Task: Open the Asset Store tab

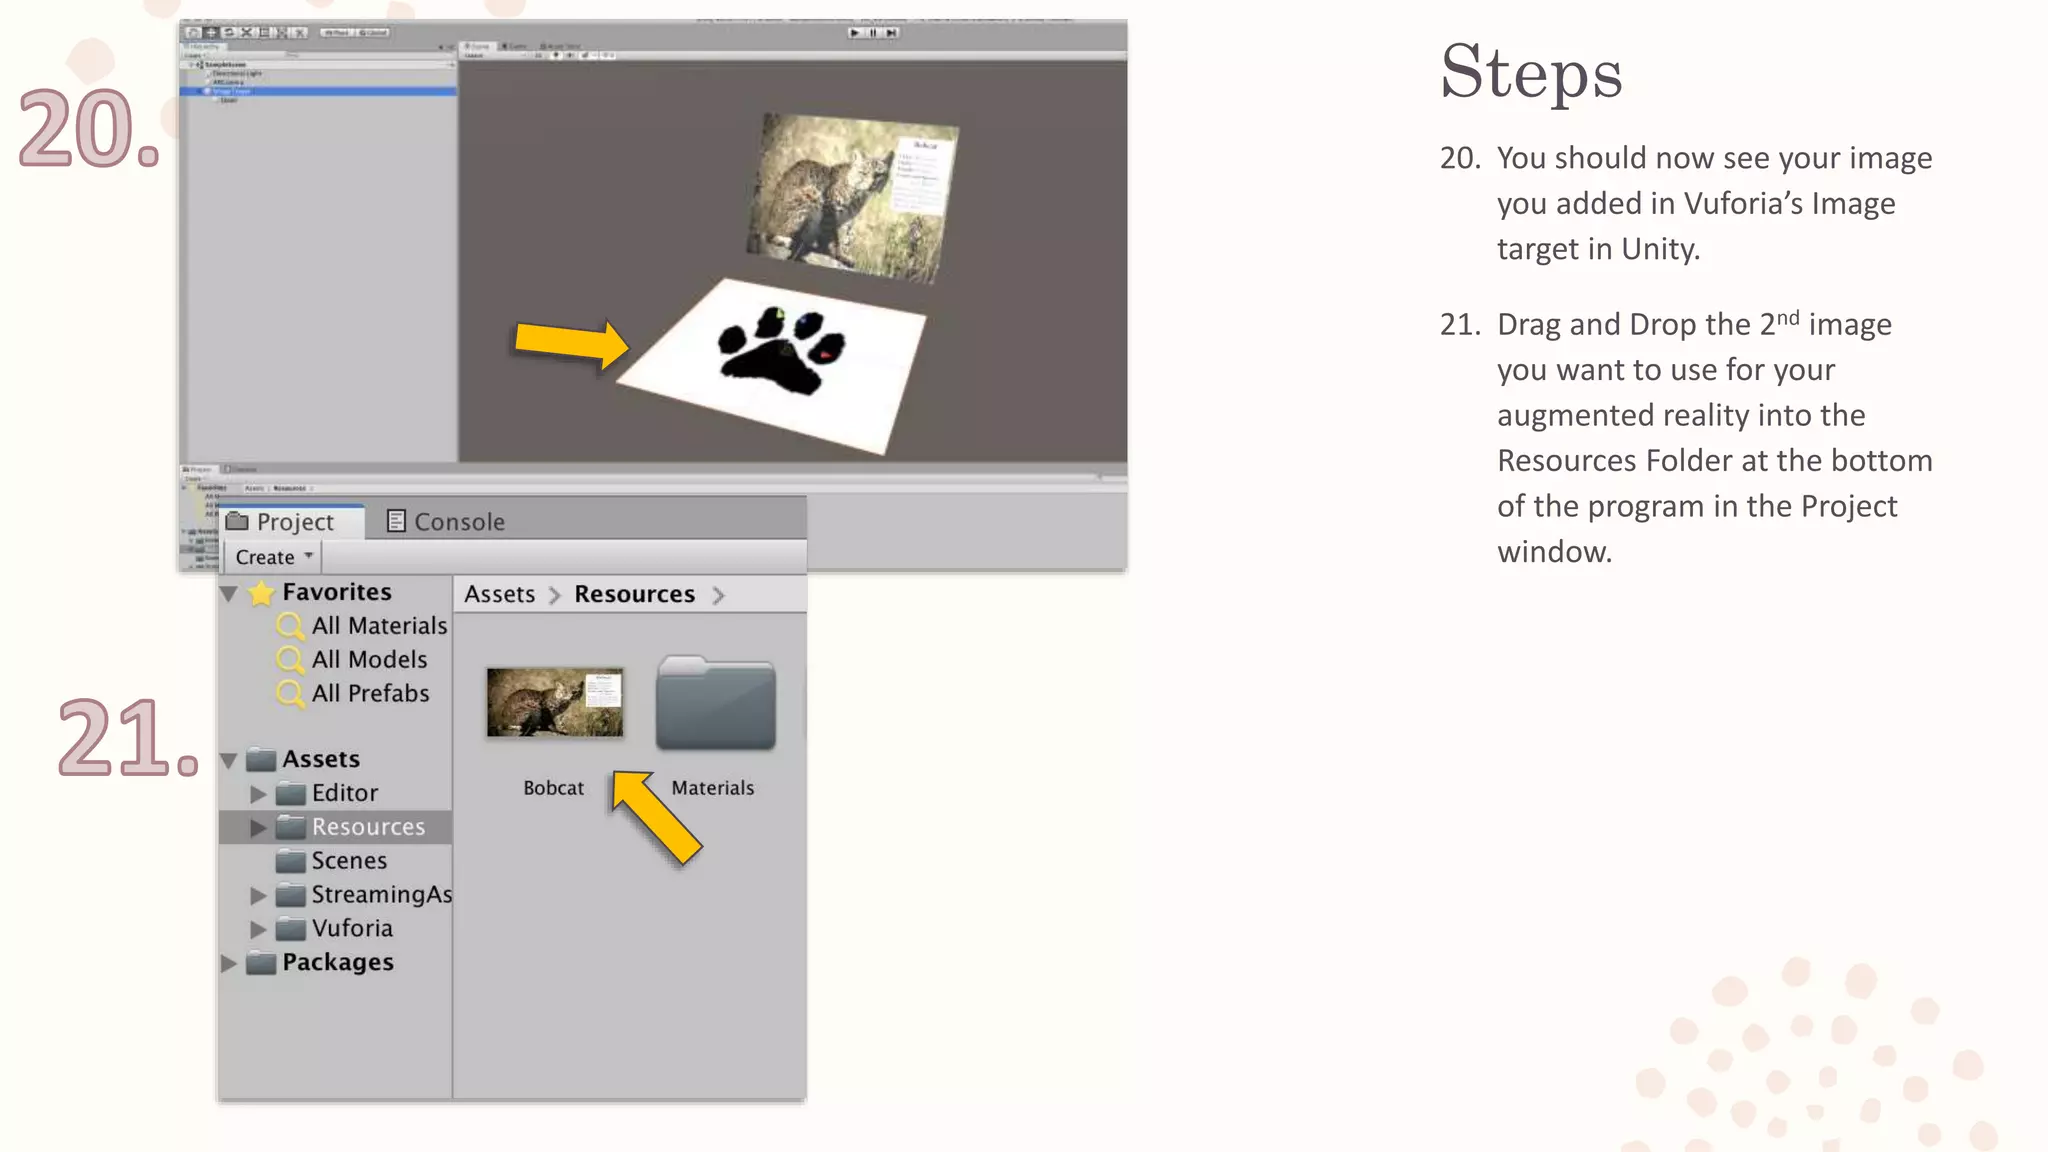Action: [x=560, y=46]
